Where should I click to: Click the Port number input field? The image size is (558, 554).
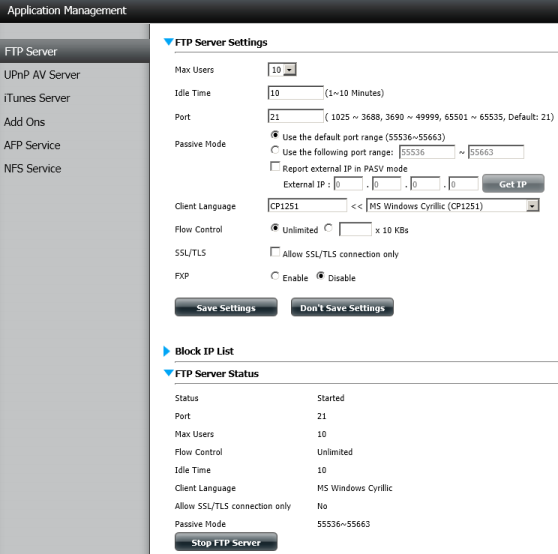(x=295, y=117)
